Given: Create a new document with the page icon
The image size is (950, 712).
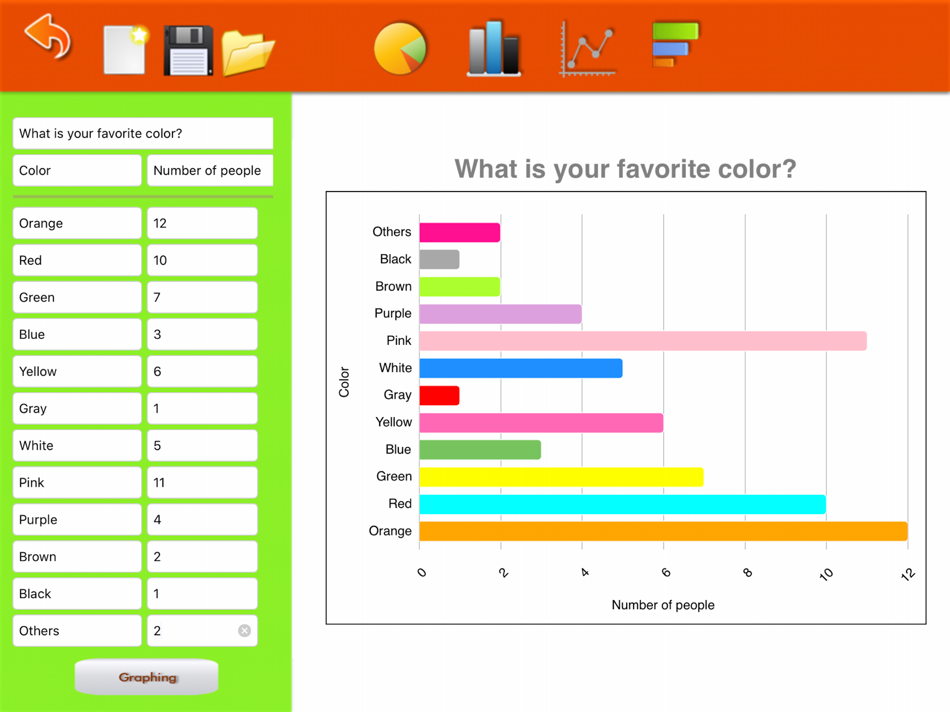Looking at the screenshot, I should point(125,50).
